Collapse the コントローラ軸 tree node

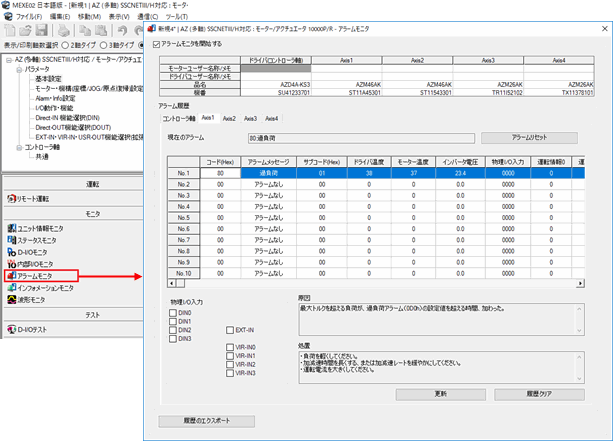[20, 147]
